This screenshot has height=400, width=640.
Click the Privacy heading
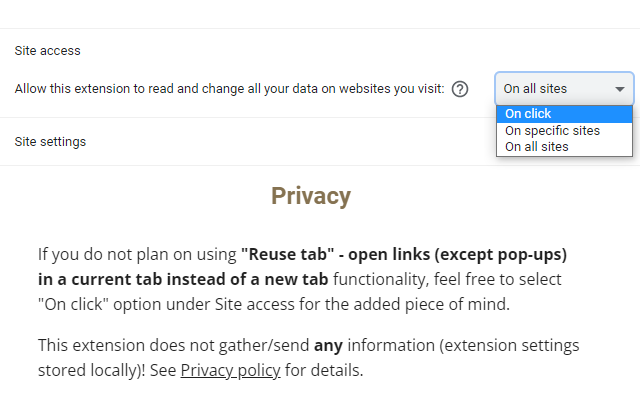click(x=310, y=196)
